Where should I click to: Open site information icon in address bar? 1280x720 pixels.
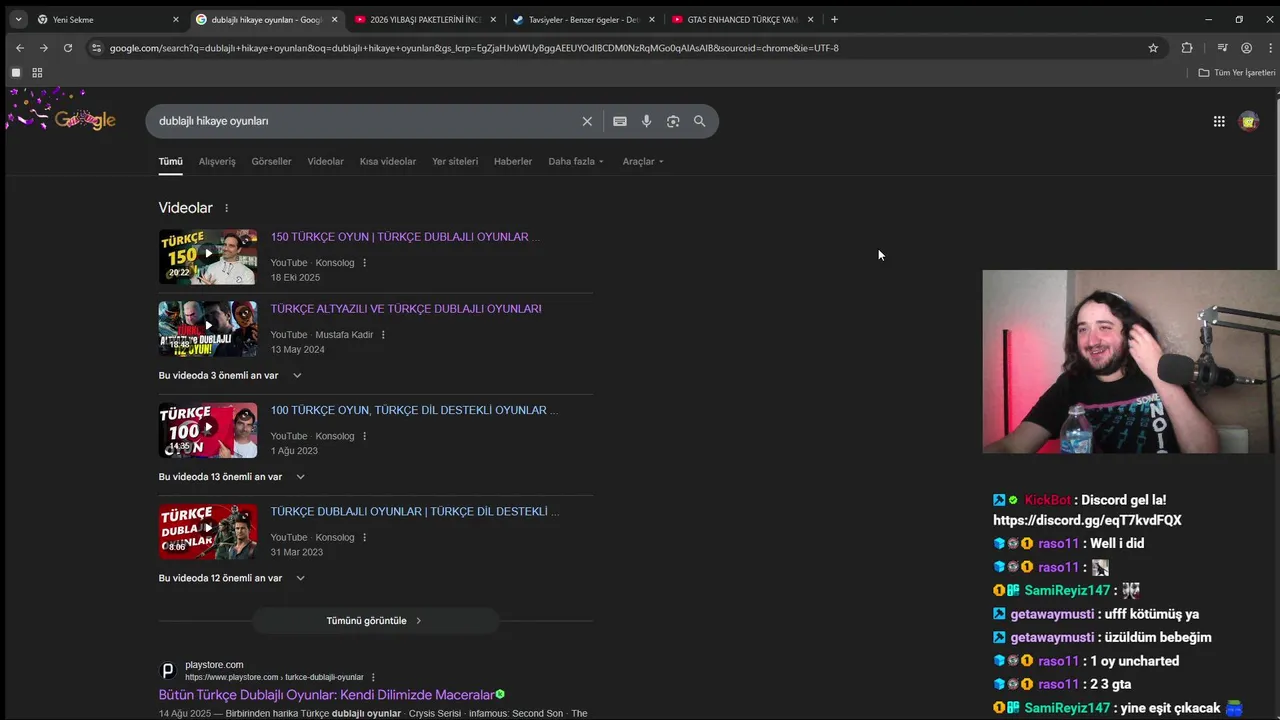[96, 48]
